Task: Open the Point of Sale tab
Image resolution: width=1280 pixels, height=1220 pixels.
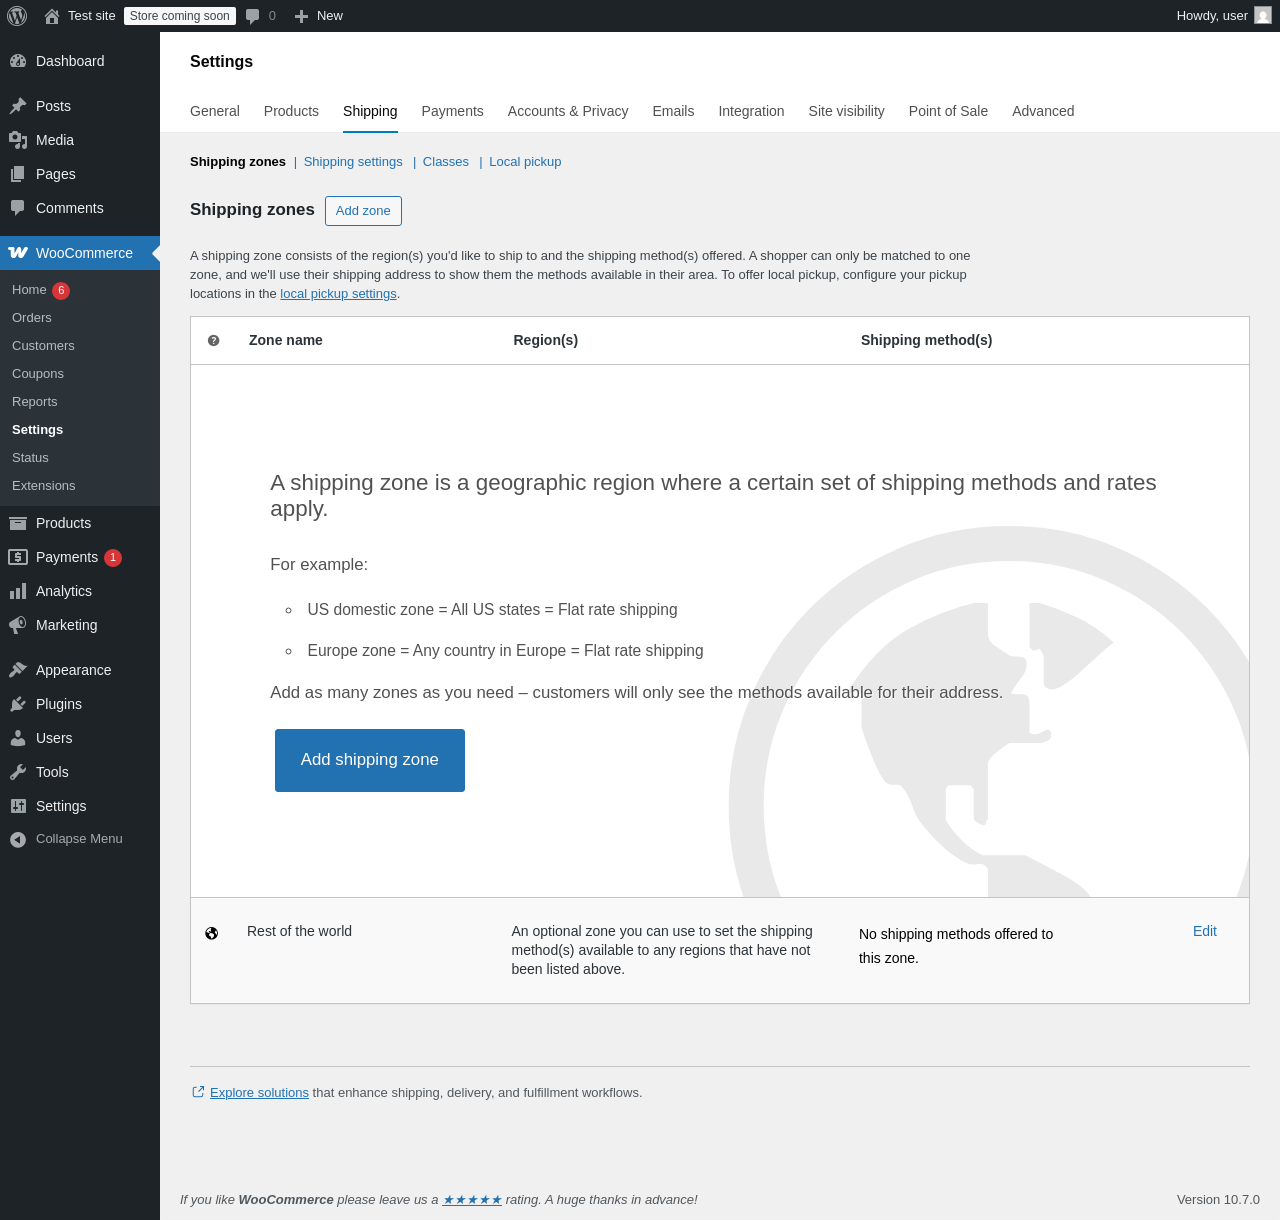Action: click(x=948, y=111)
